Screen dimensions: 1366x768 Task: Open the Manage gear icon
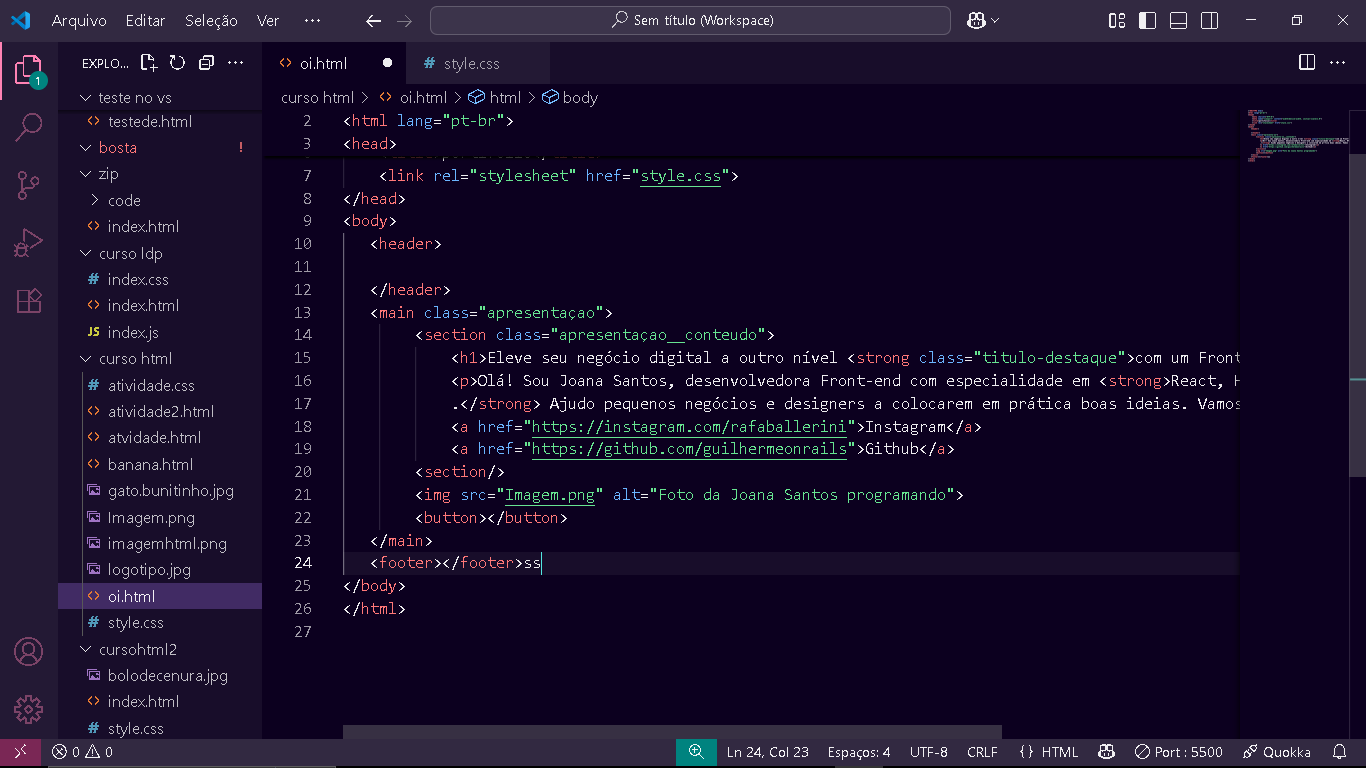pyautogui.click(x=29, y=709)
